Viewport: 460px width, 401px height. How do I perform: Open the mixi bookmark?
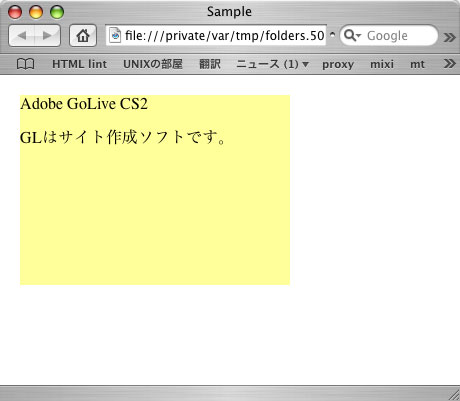pyautogui.click(x=382, y=64)
